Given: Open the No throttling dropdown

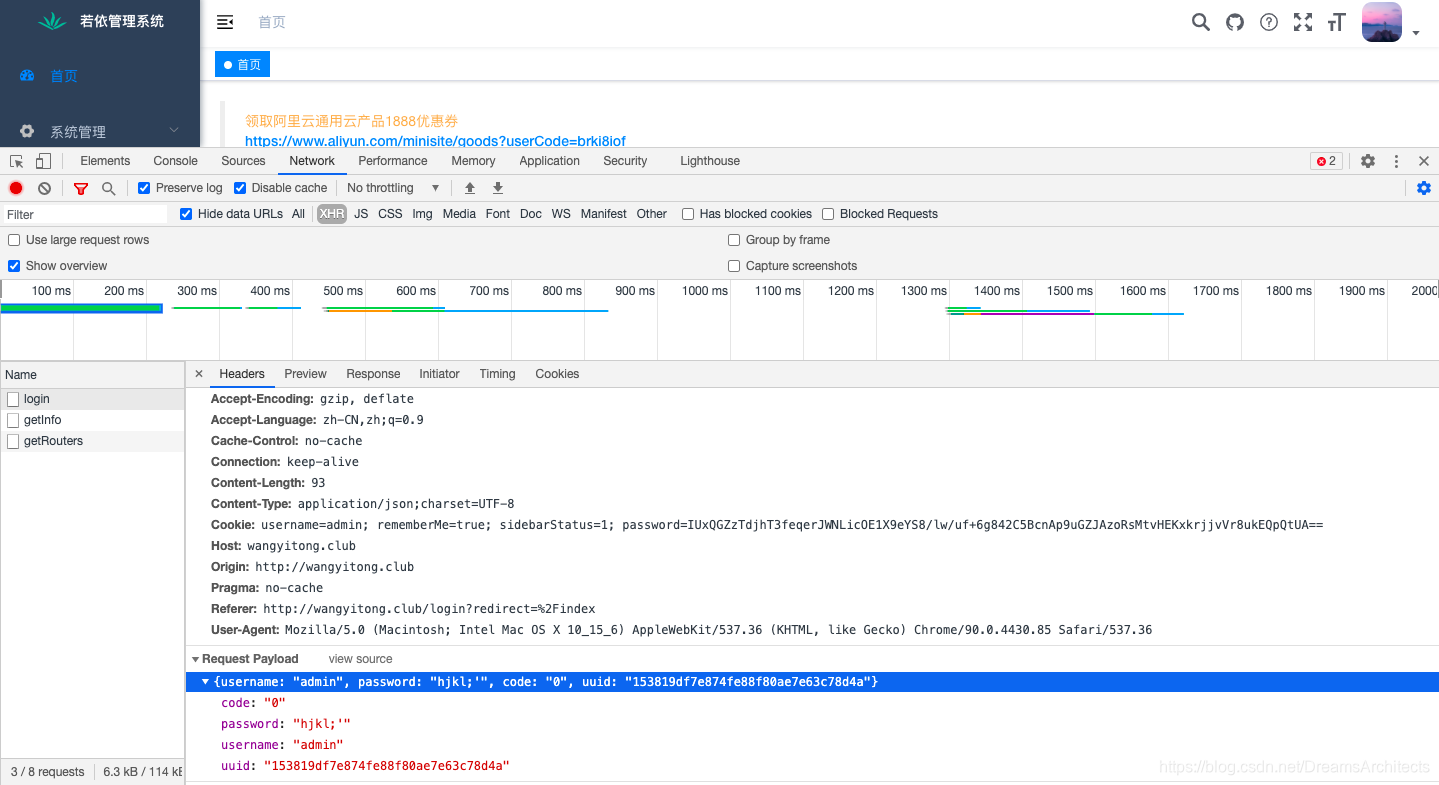Looking at the screenshot, I should point(393,188).
